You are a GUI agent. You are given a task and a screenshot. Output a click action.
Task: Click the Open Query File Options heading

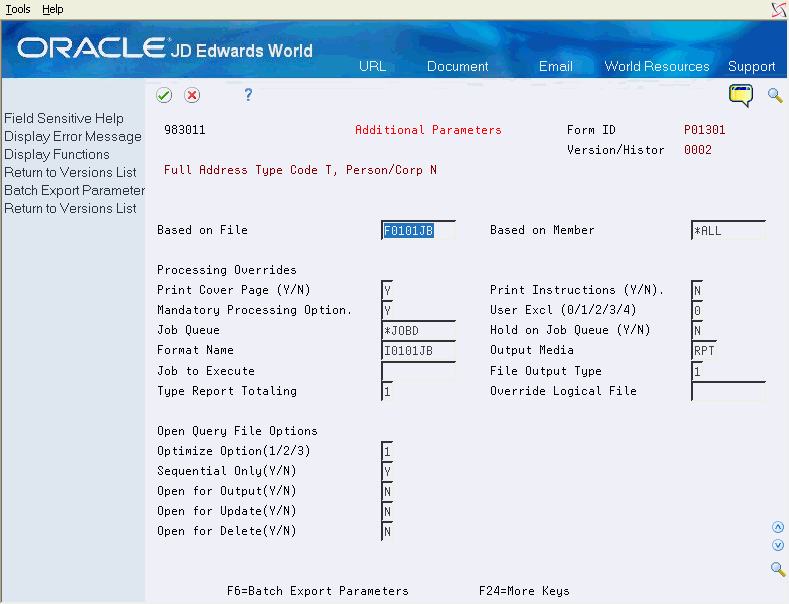click(237, 431)
